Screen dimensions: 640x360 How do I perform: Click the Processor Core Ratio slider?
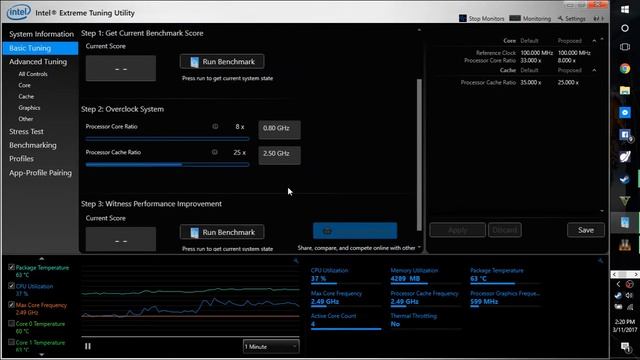[x=167, y=139]
